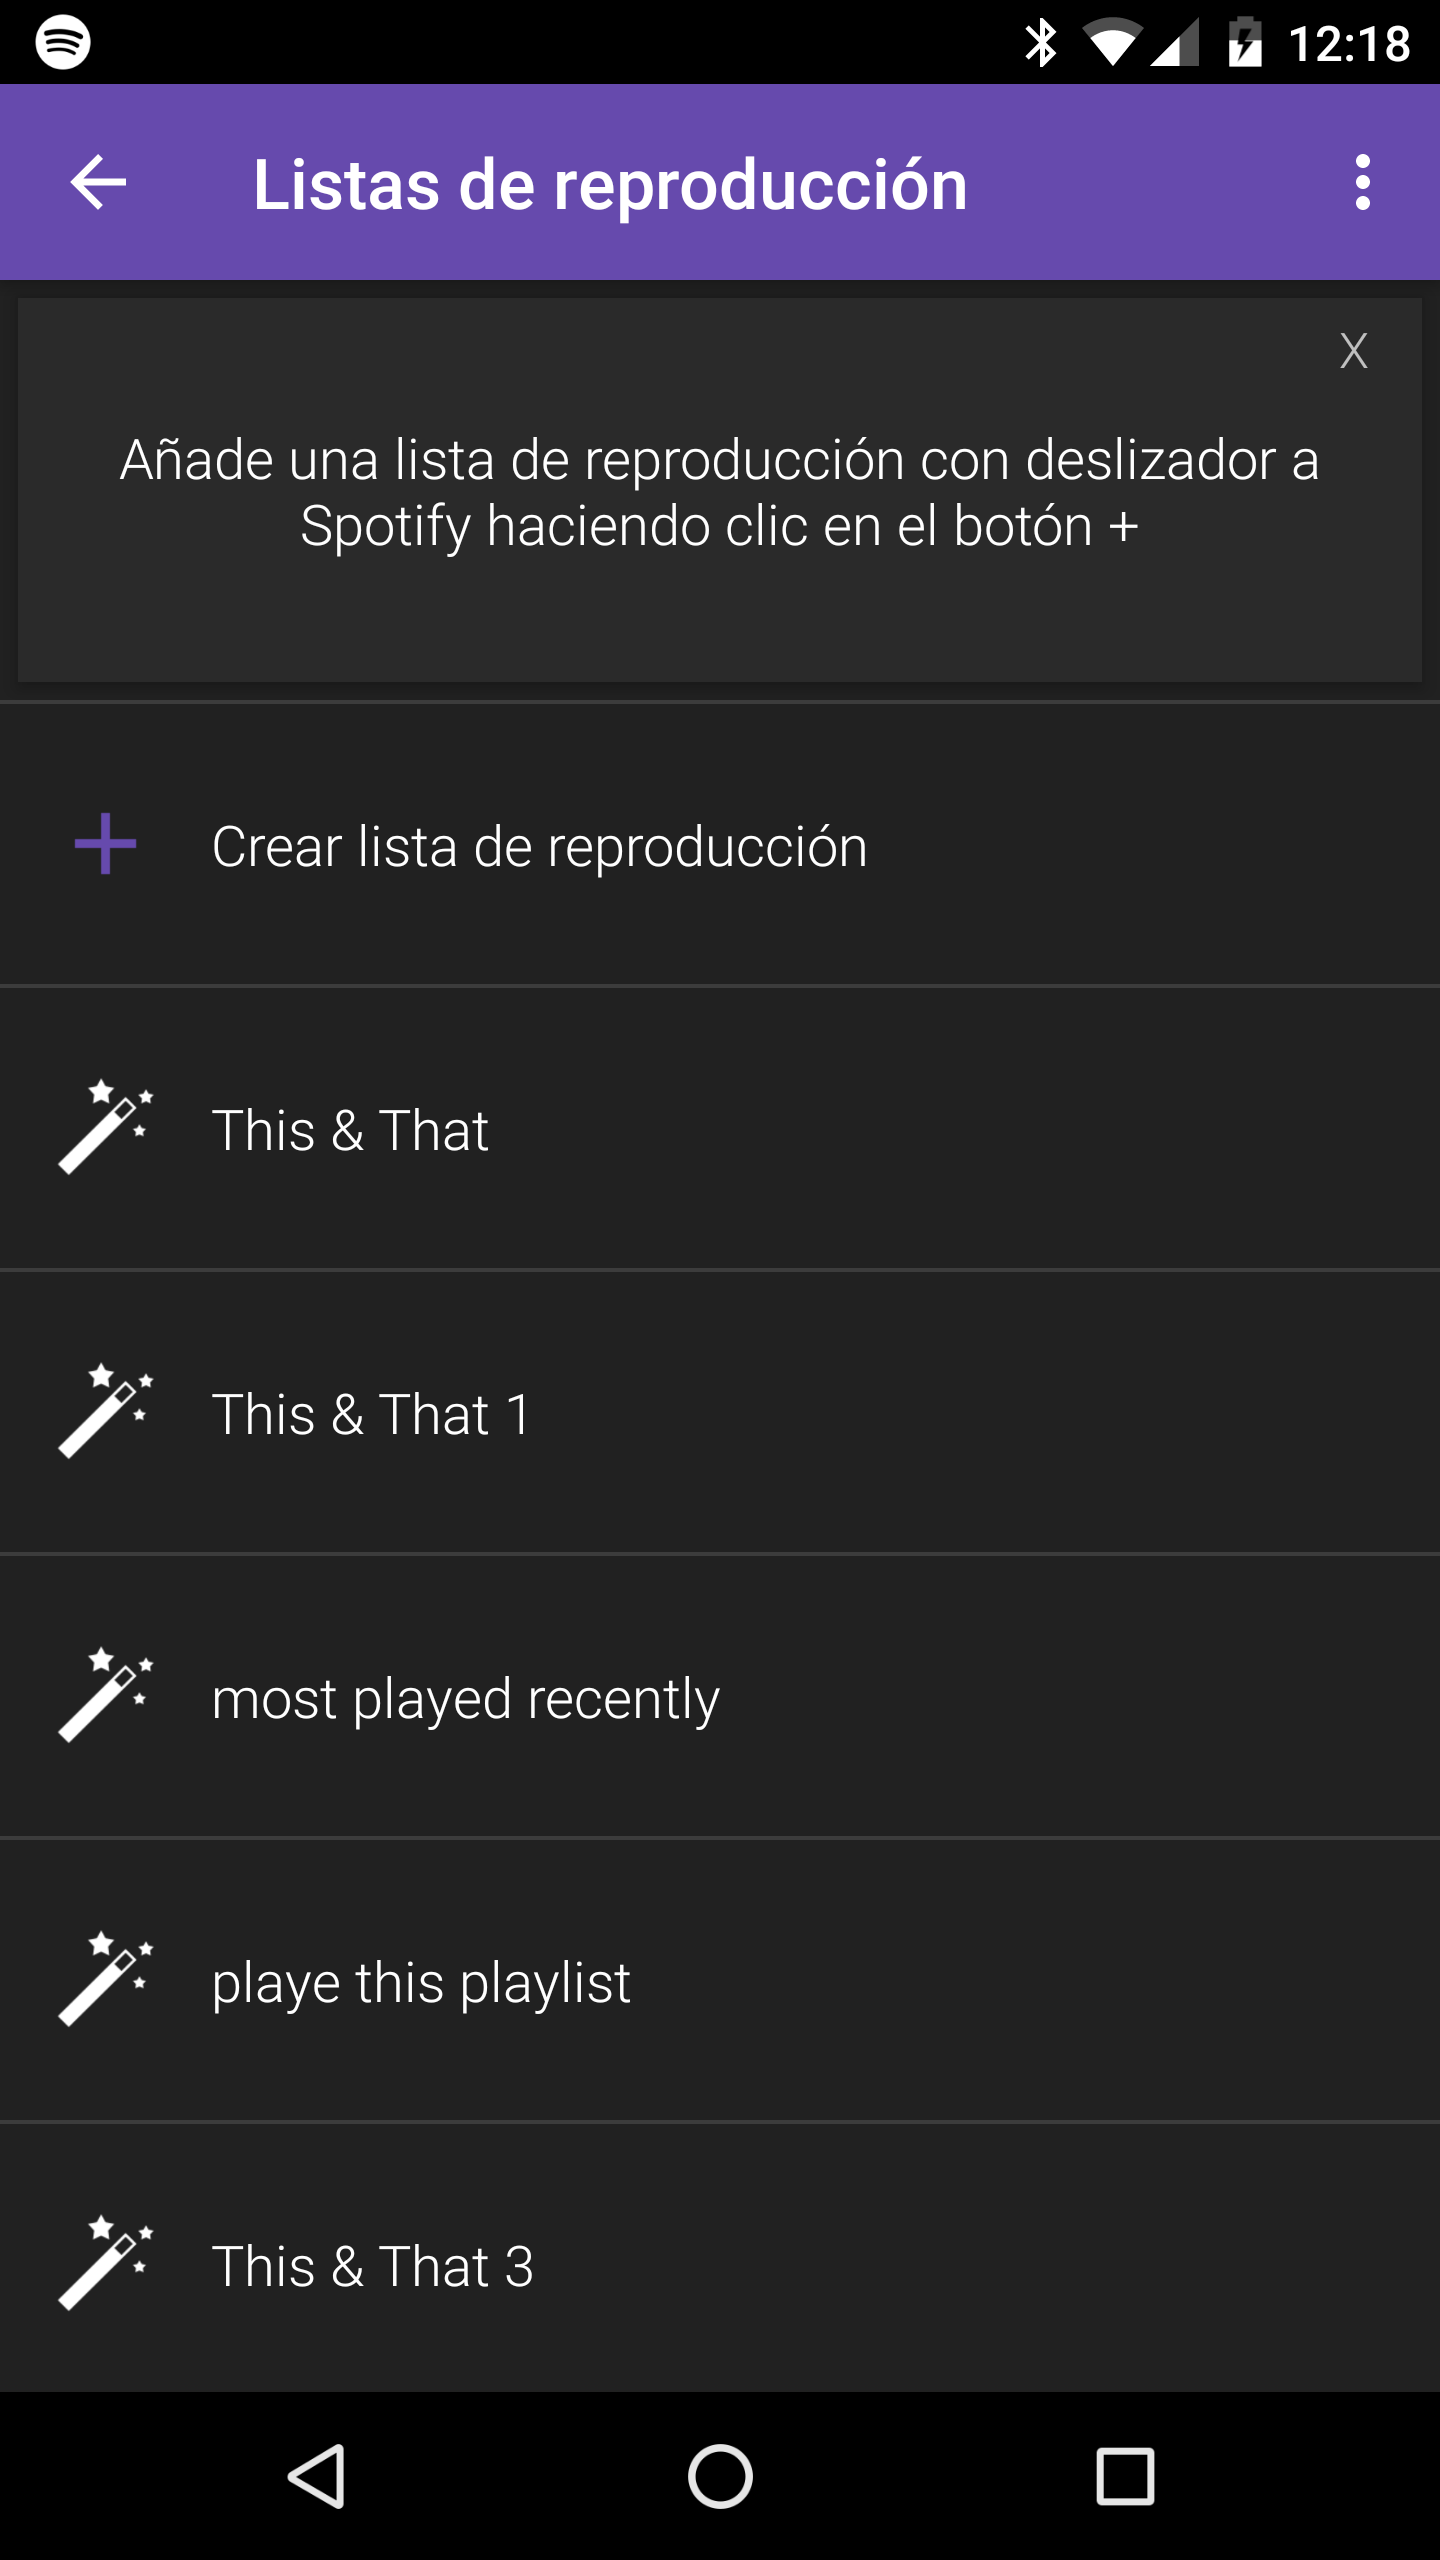This screenshot has width=1440, height=2560.
Task: Tap the Spotify notification icon in status bar
Action: click(x=63, y=42)
